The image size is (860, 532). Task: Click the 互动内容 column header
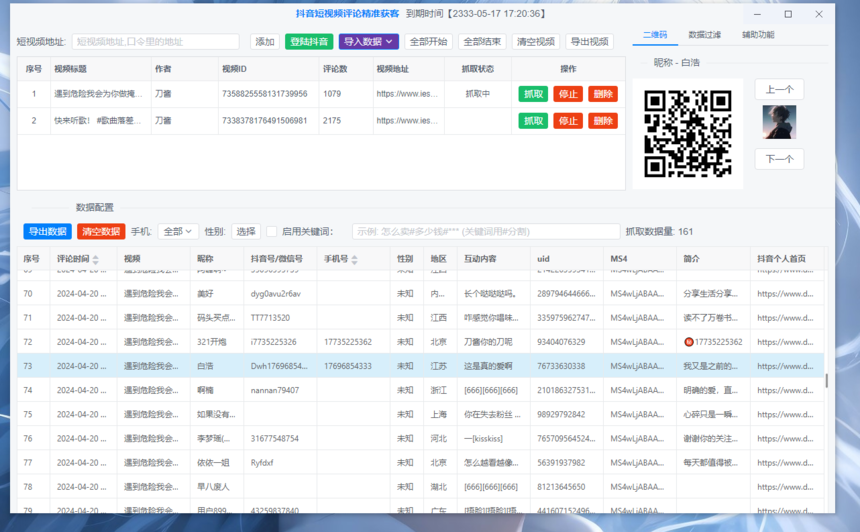pyautogui.click(x=480, y=259)
